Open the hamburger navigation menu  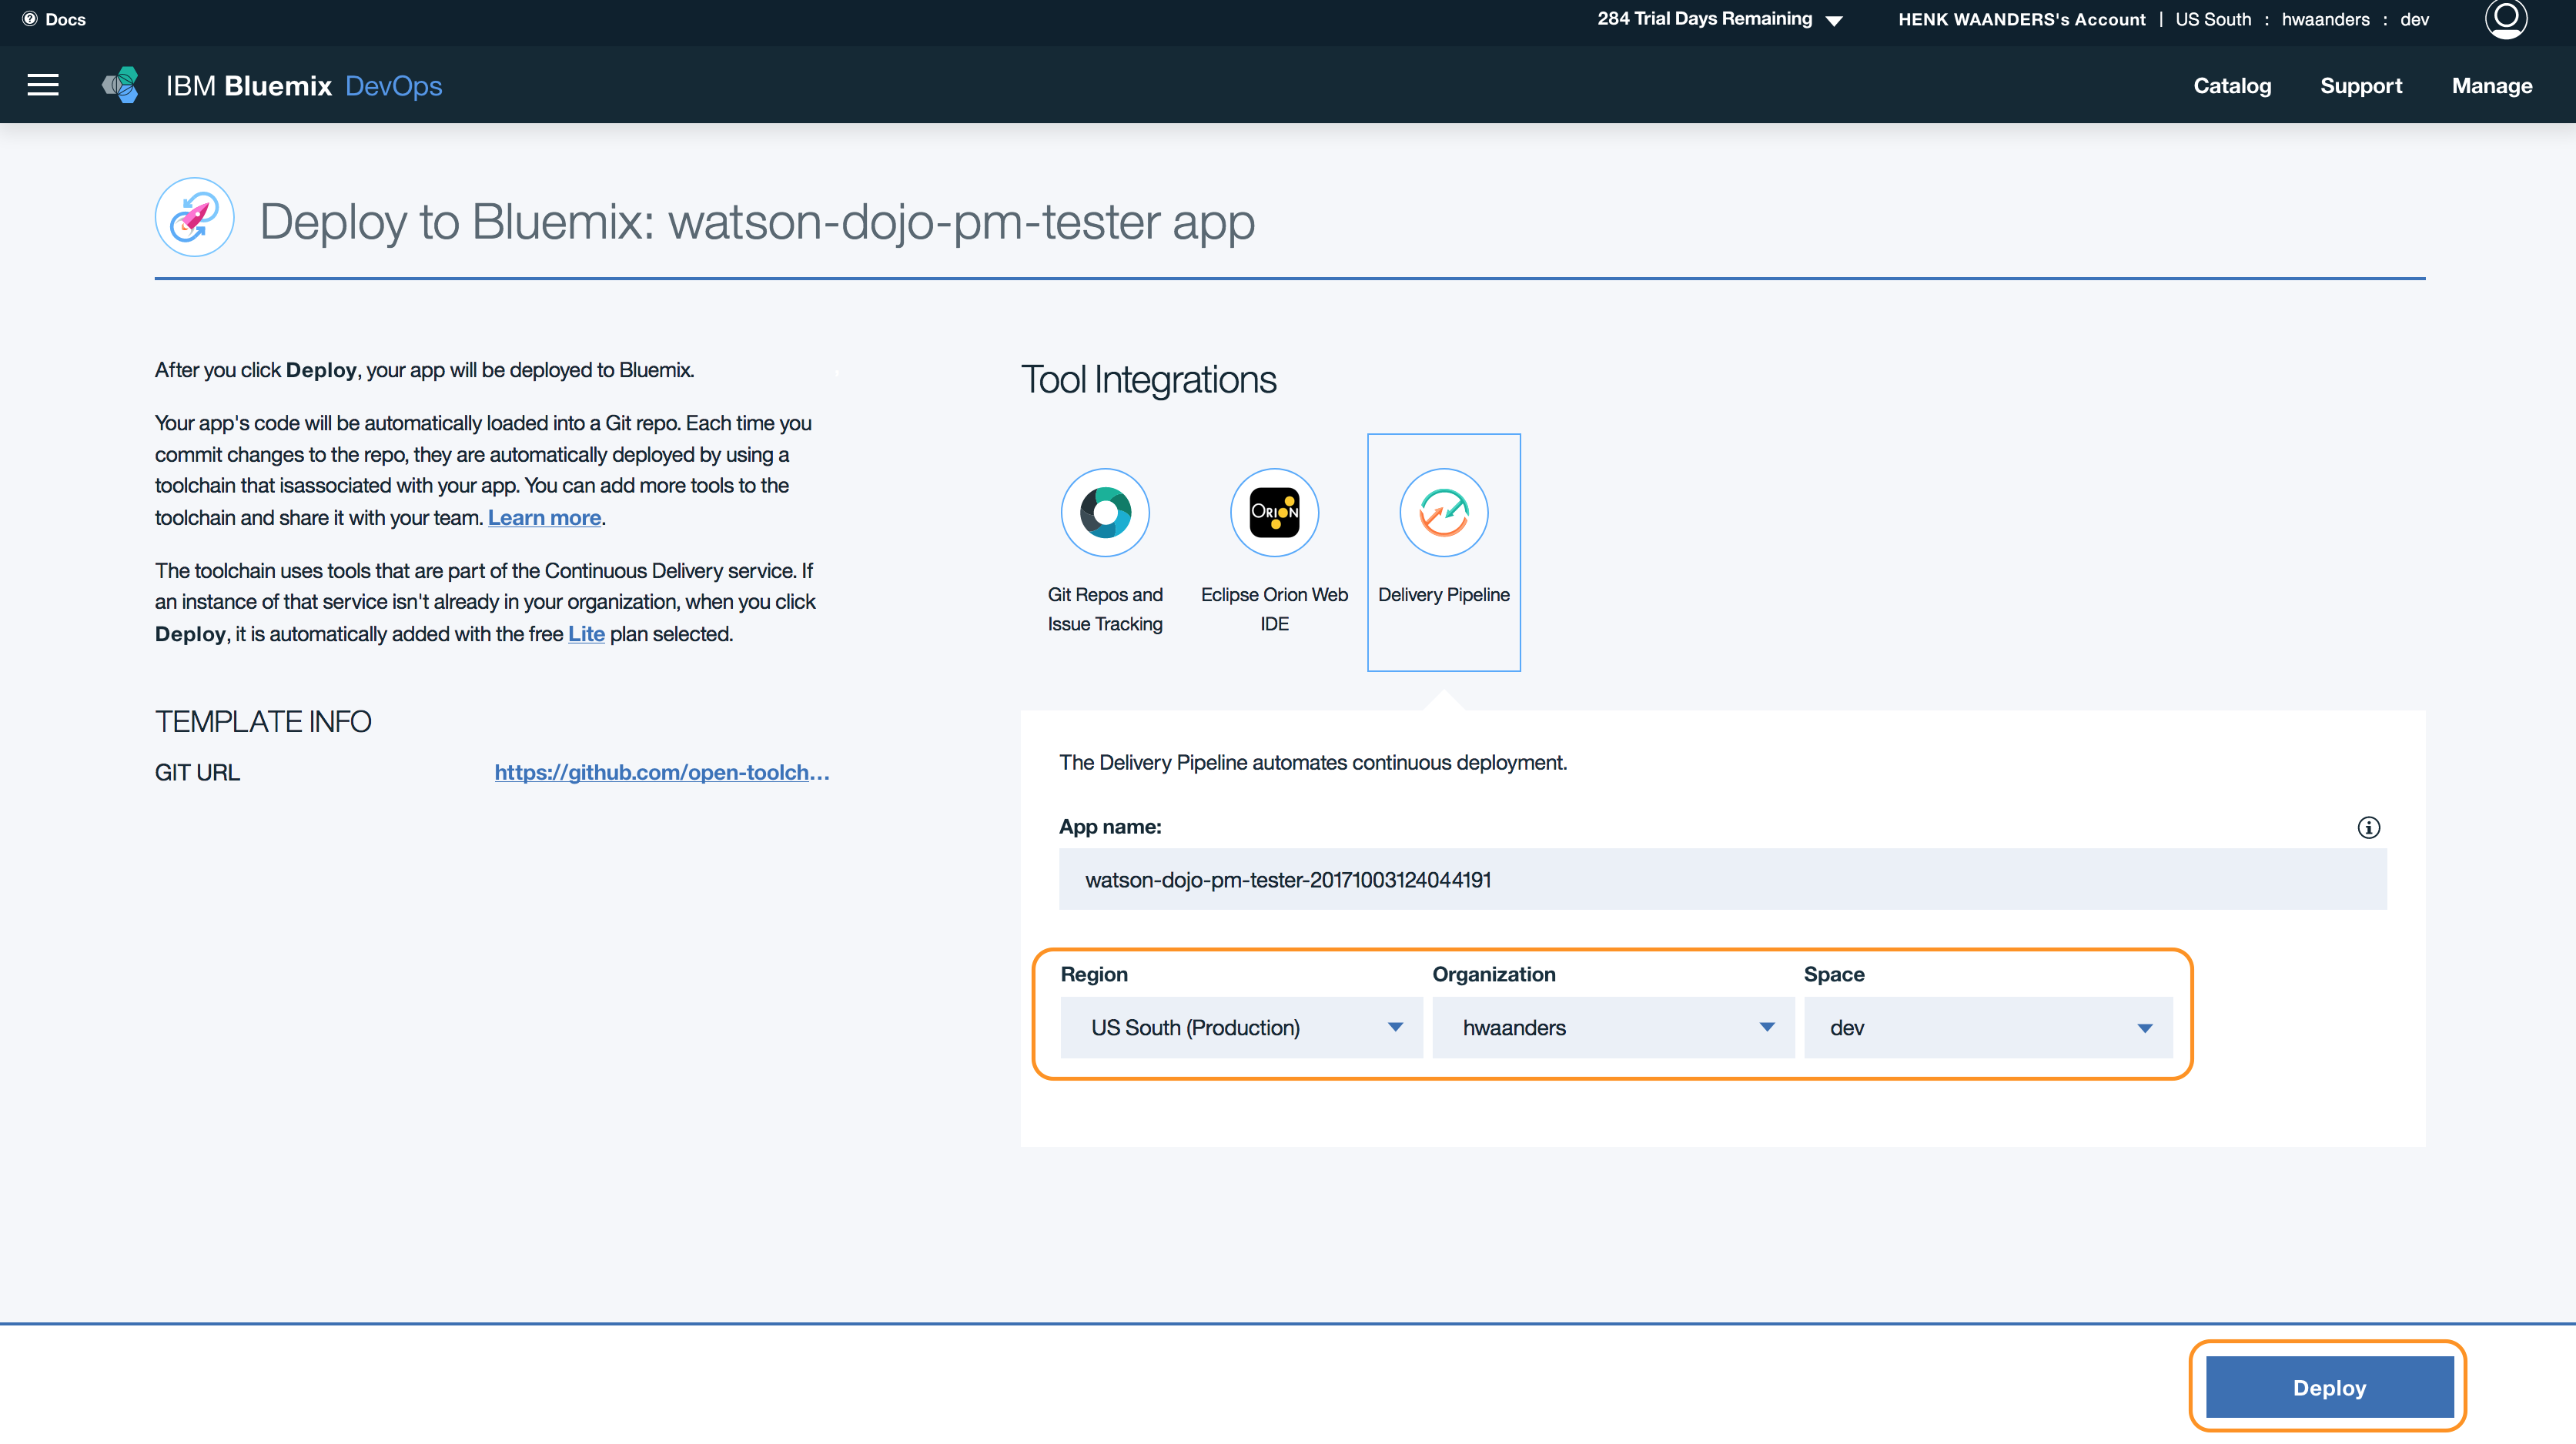point(43,85)
